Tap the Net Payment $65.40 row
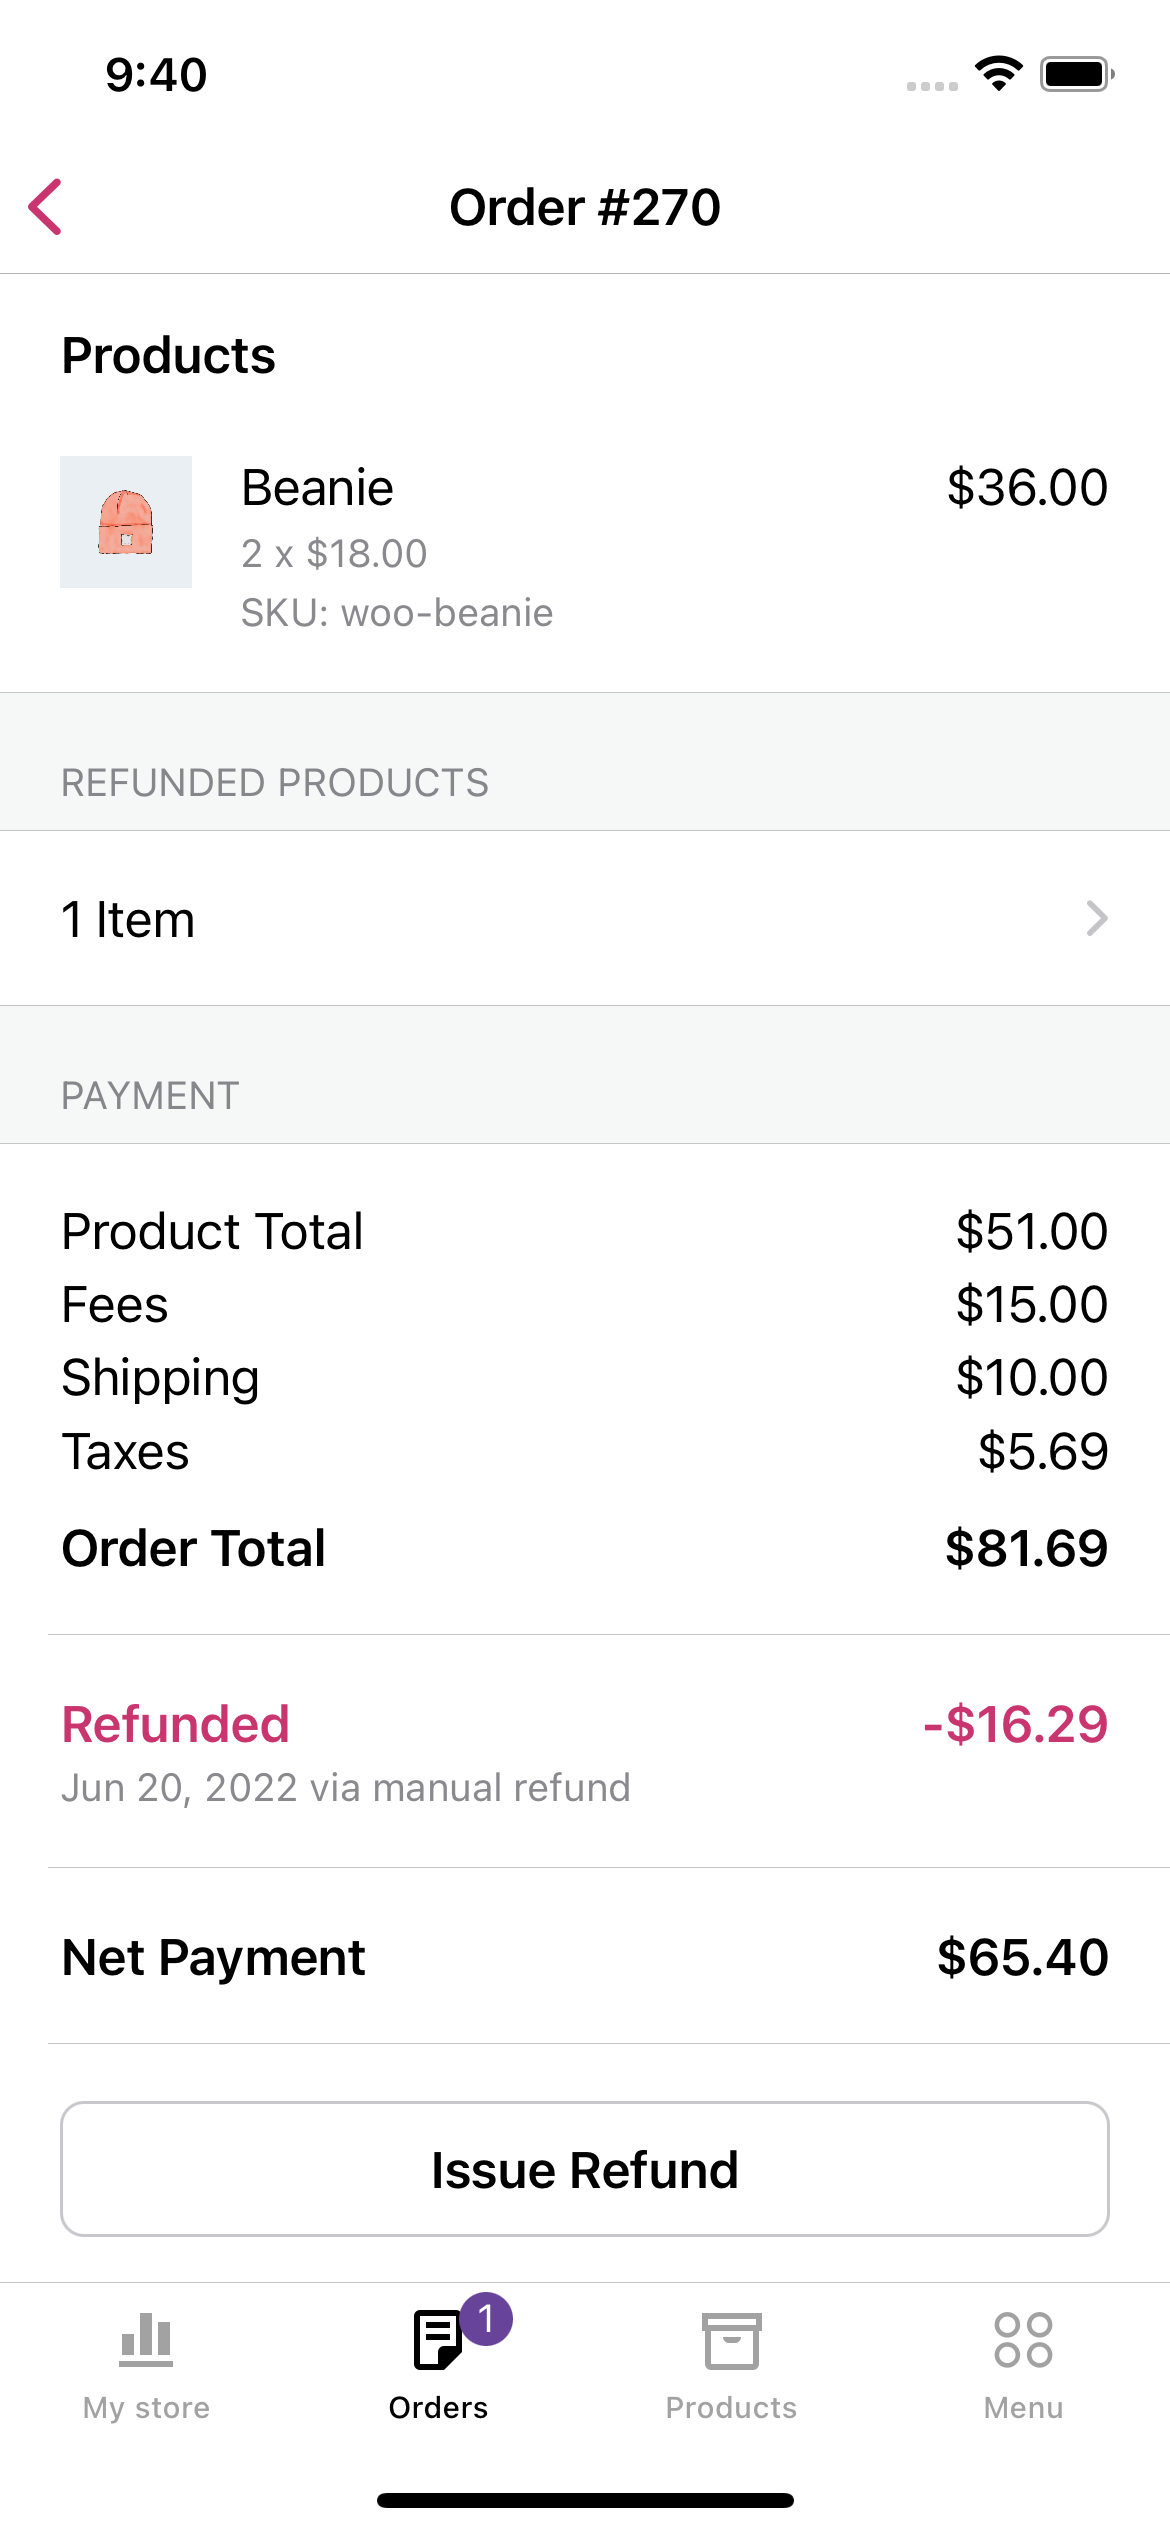 (x=585, y=1956)
